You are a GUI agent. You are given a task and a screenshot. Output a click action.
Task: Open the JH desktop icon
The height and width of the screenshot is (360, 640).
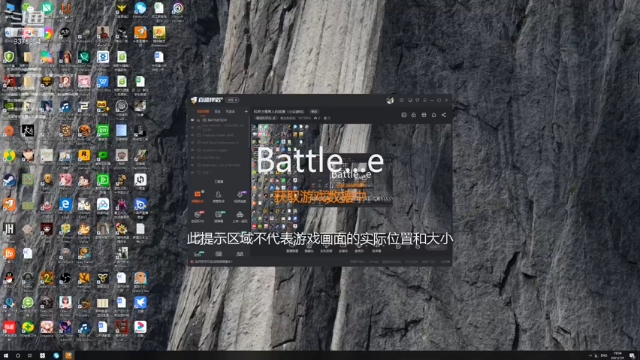coord(9,229)
